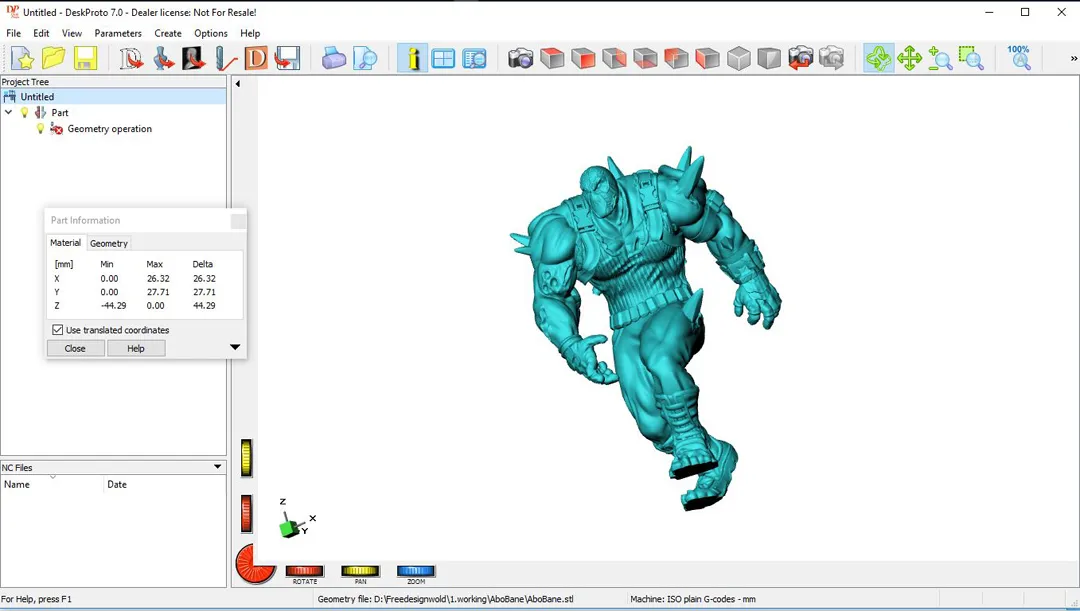Viewport: 1080px width, 611px height.
Task: Switch to the four-pane view layout icon
Action: coord(443,59)
